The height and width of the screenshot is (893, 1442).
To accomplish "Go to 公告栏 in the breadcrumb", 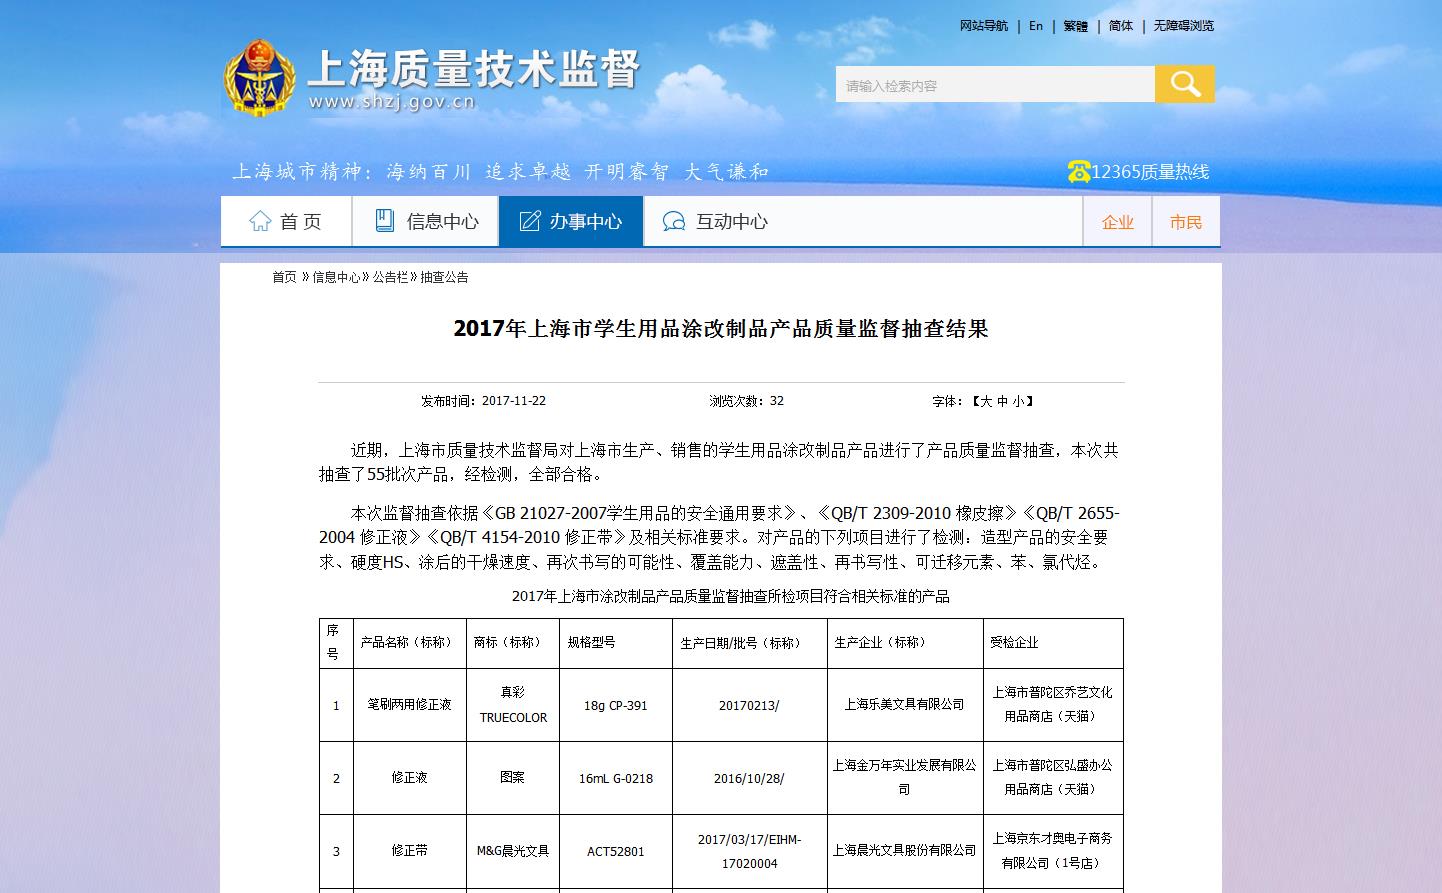I will click(390, 277).
